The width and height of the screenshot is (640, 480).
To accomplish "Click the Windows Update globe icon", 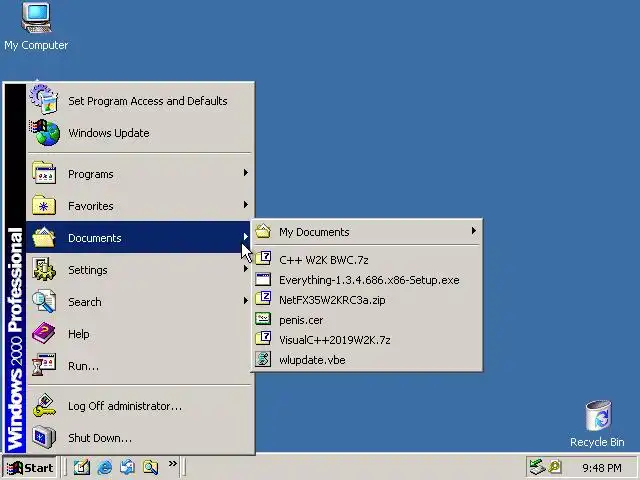I will coord(44,132).
